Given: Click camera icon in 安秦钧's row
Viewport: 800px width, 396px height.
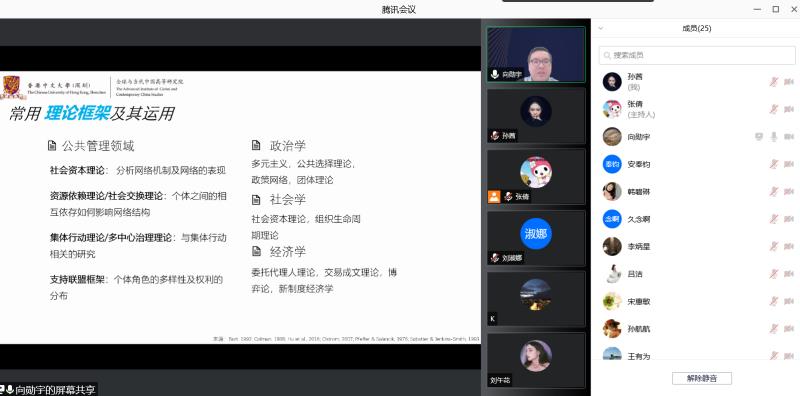Looking at the screenshot, I should (x=789, y=164).
